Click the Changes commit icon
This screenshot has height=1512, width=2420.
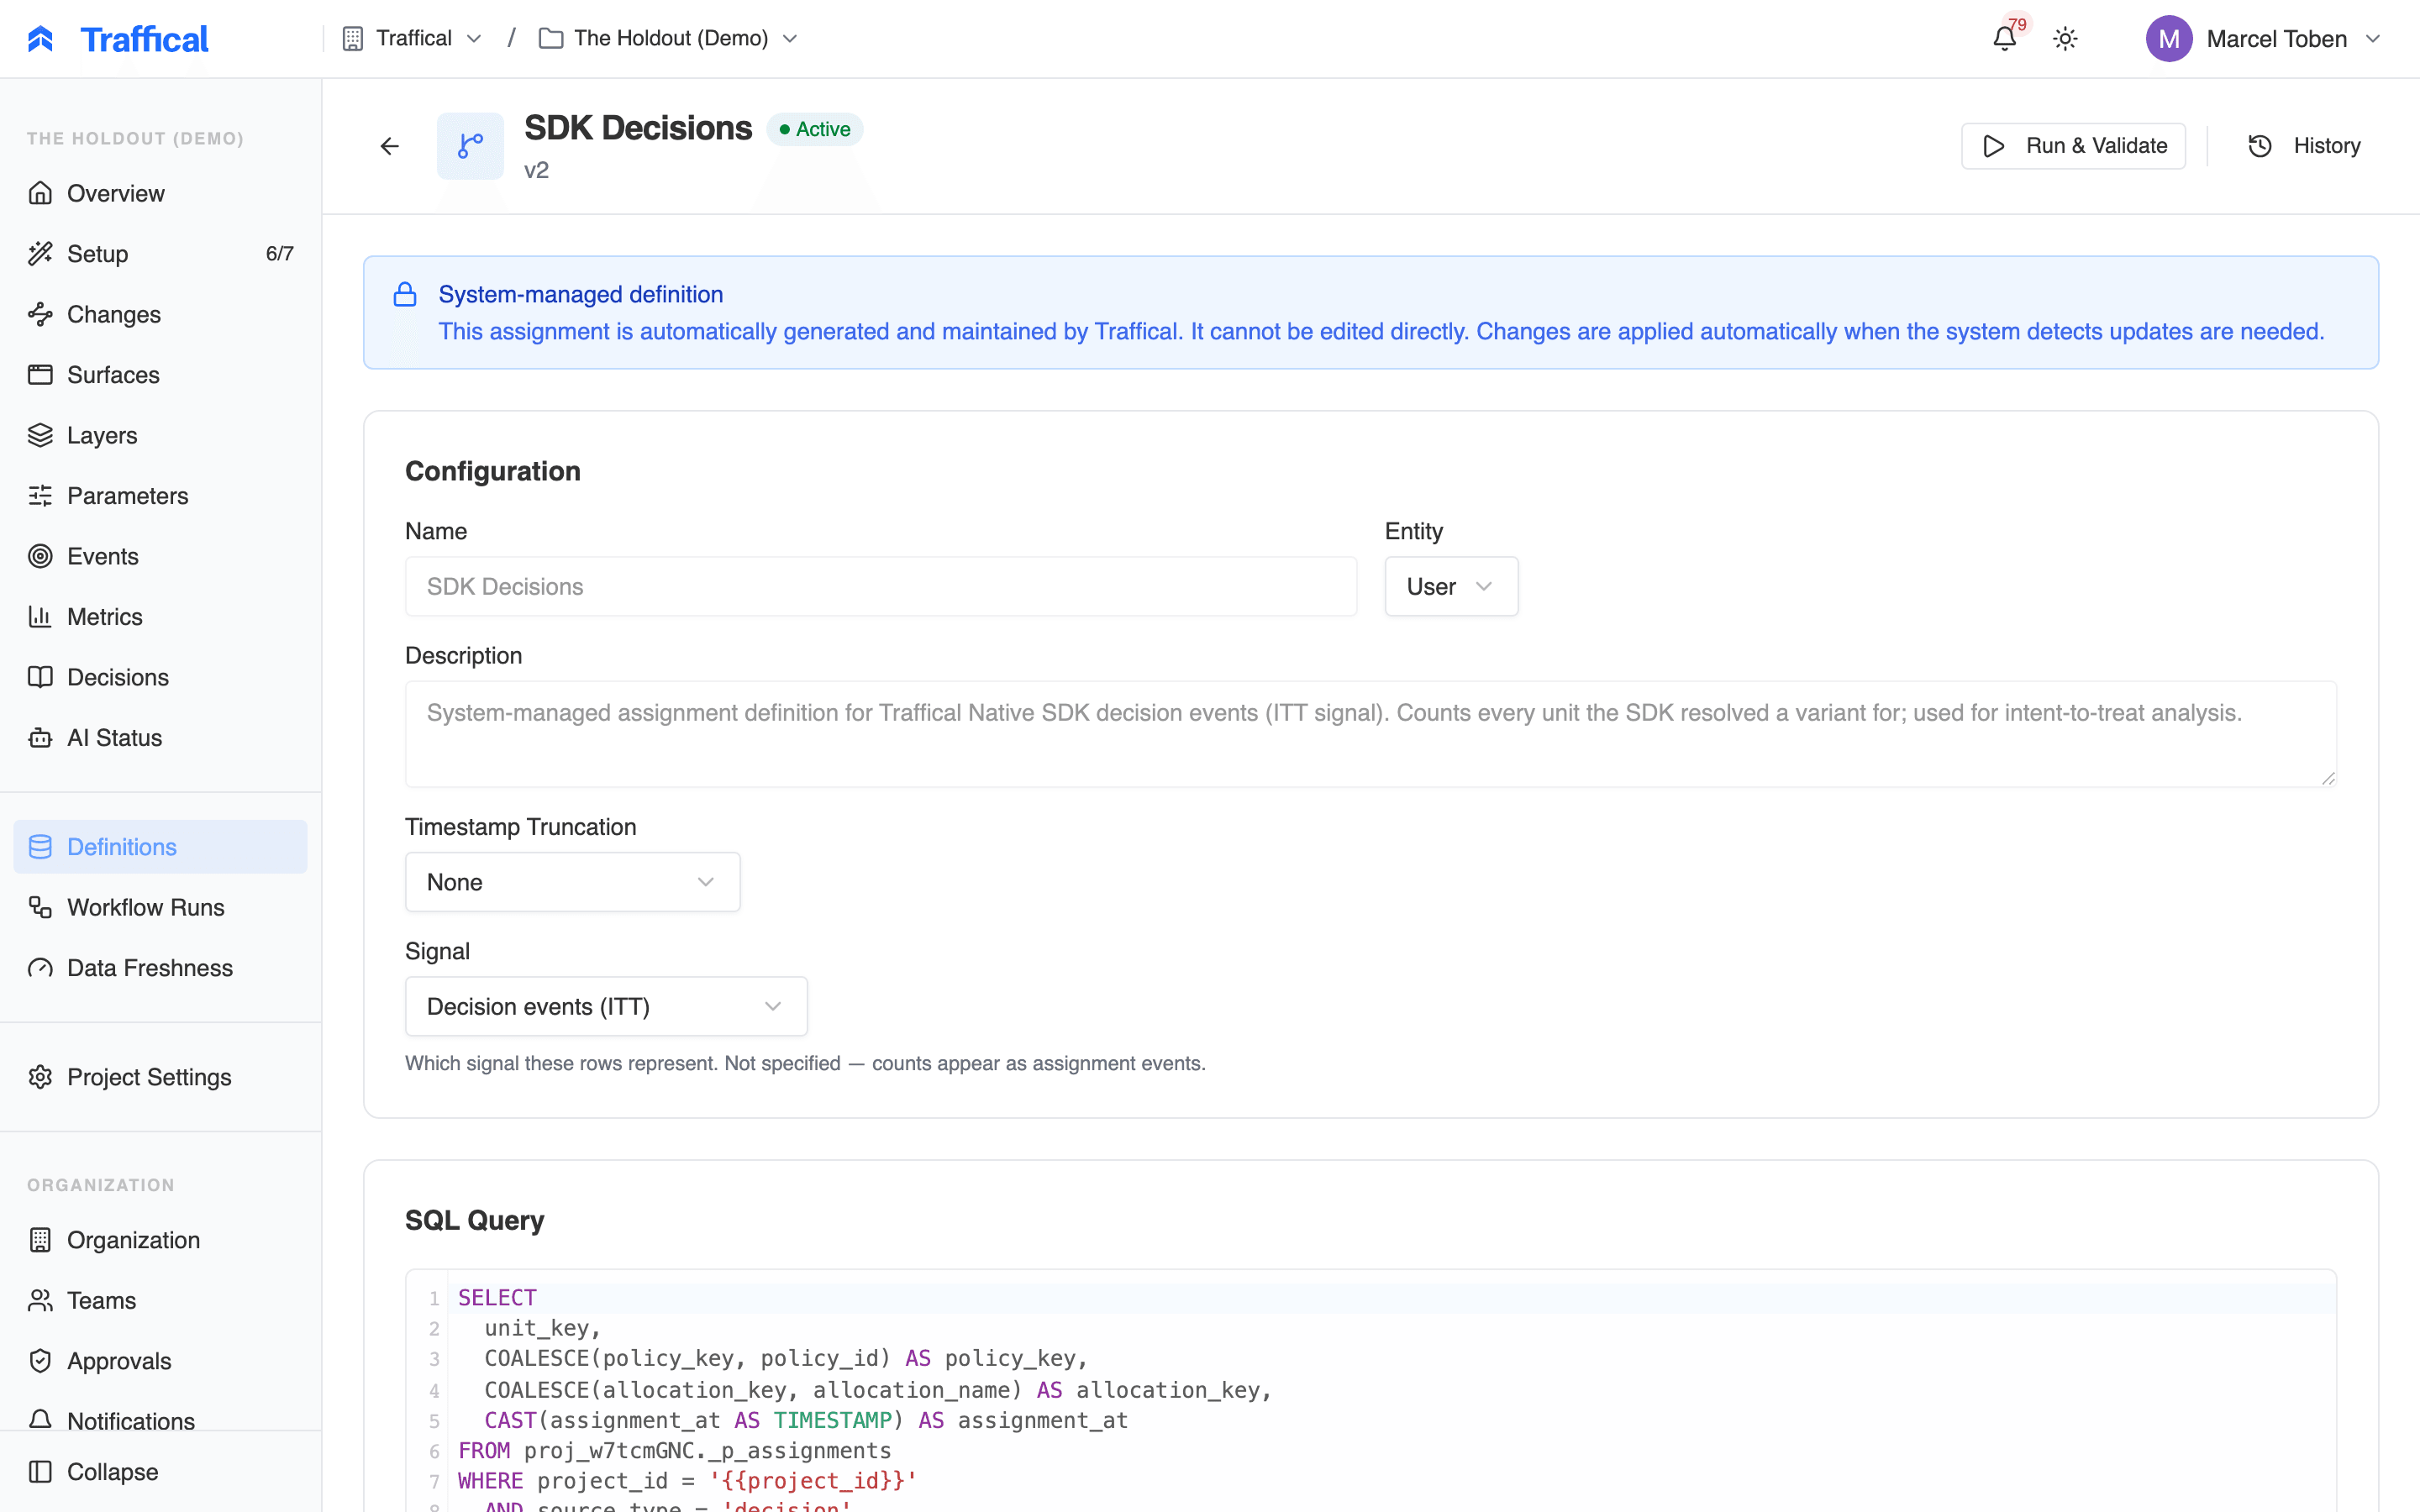(40, 314)
